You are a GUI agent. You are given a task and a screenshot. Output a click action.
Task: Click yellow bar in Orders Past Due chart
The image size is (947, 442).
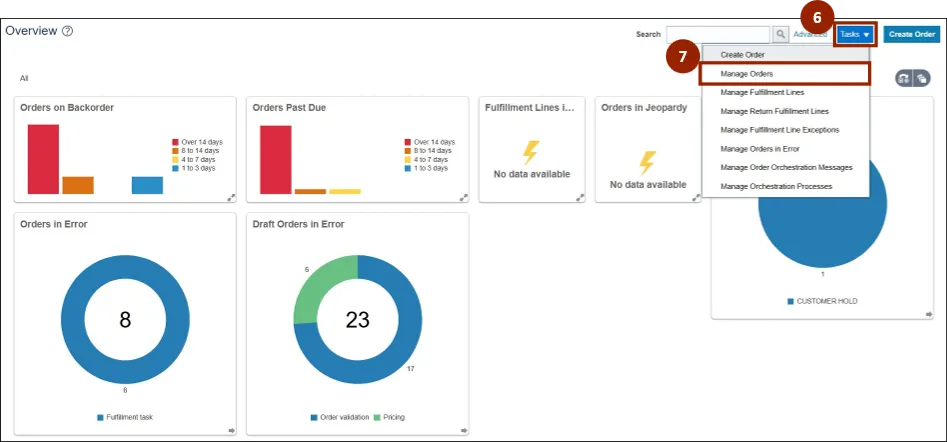coord(345,192)
